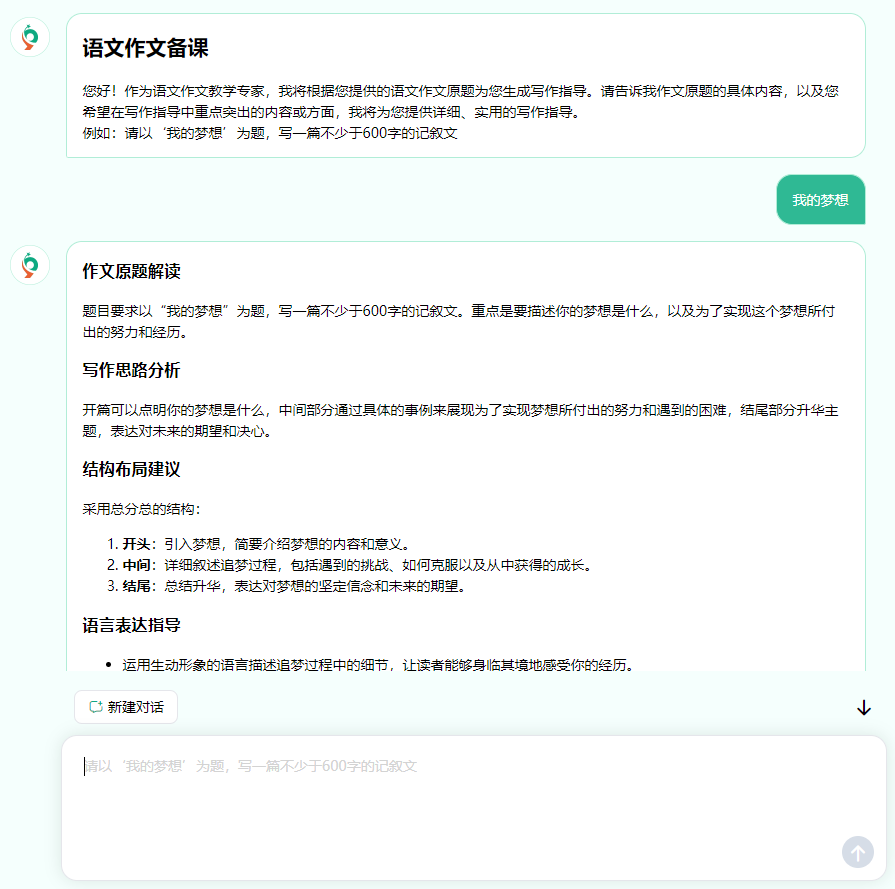Click the example line starting with 例如
Viewport: 895px width, 889px height.
click(x=270, y=133)
